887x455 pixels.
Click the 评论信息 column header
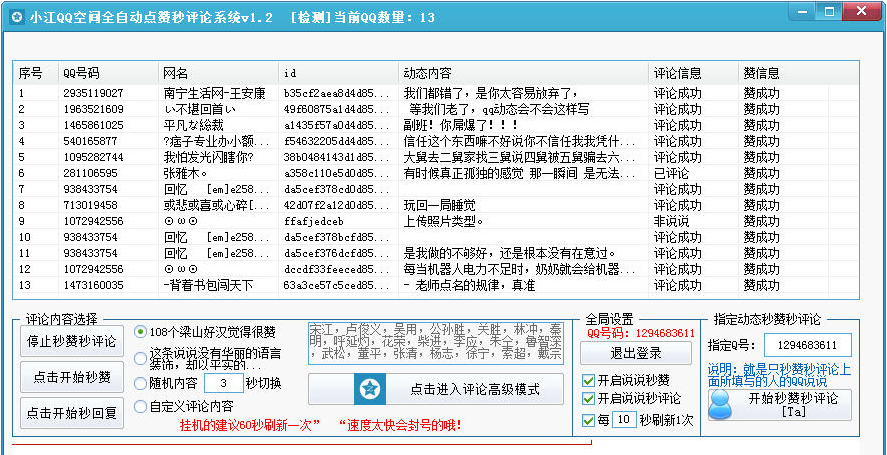693,73
